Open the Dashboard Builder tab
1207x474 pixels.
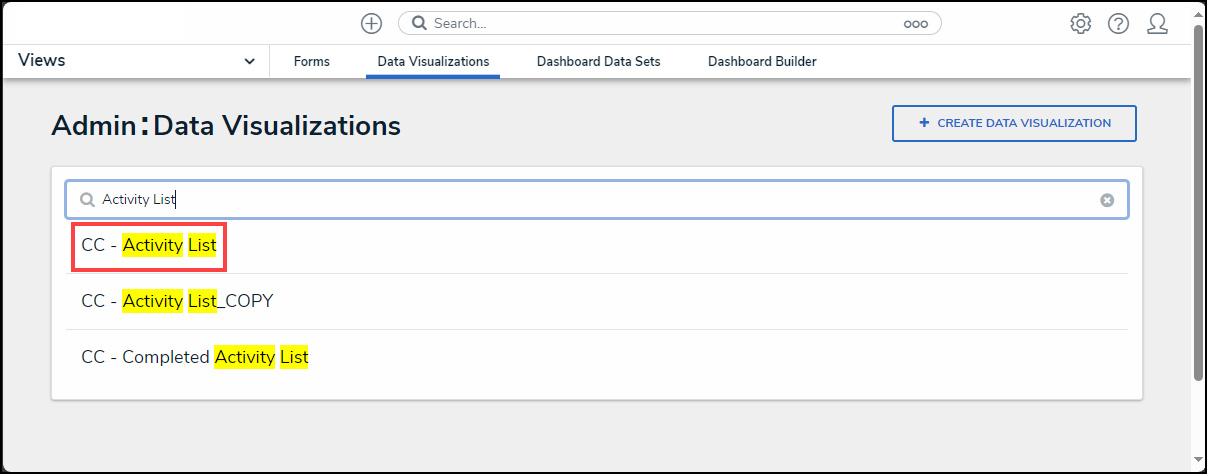coord(762,62)
